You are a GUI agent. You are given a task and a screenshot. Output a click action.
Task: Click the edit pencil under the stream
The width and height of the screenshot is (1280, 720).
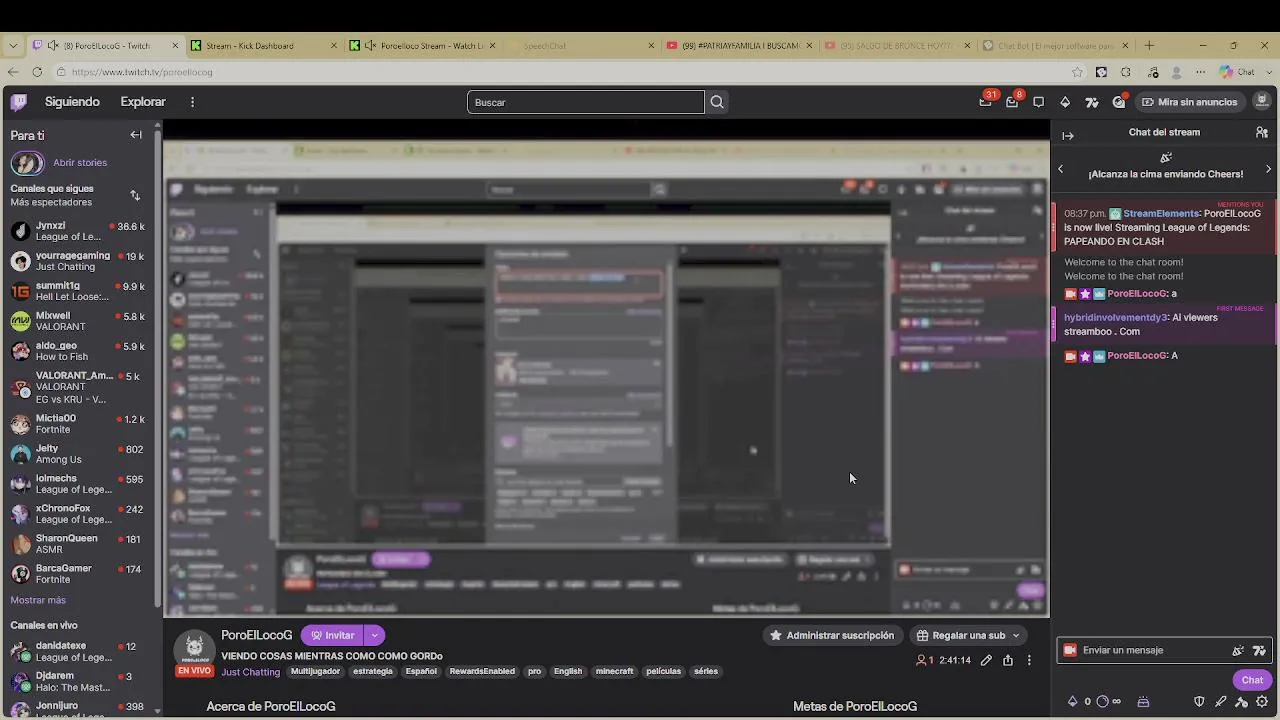pos(986,660)
